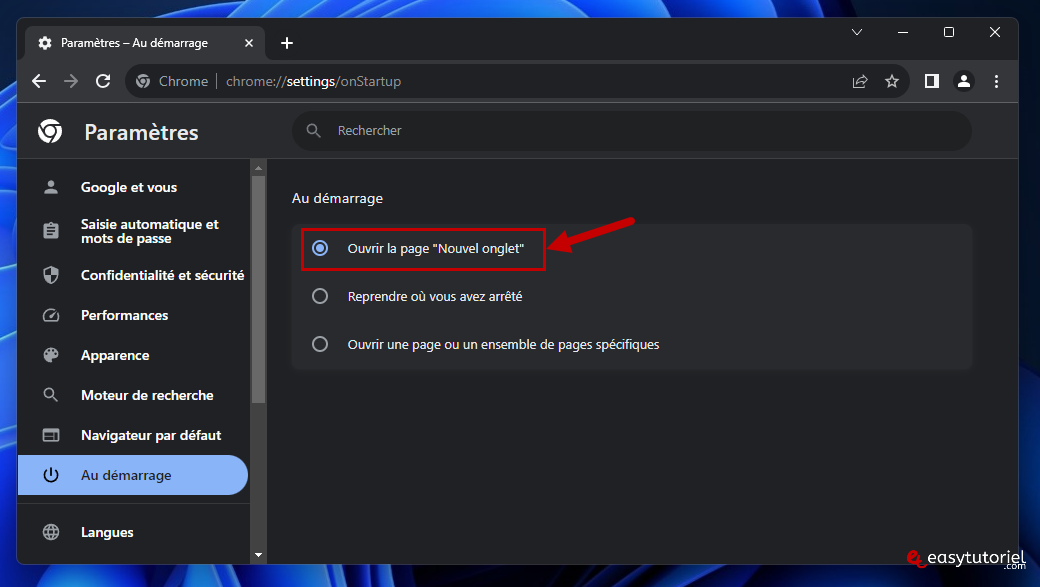The width and height of the screenshot is (1040, 587).
Task: Open the side panel icon
Action: coord(932,81)
